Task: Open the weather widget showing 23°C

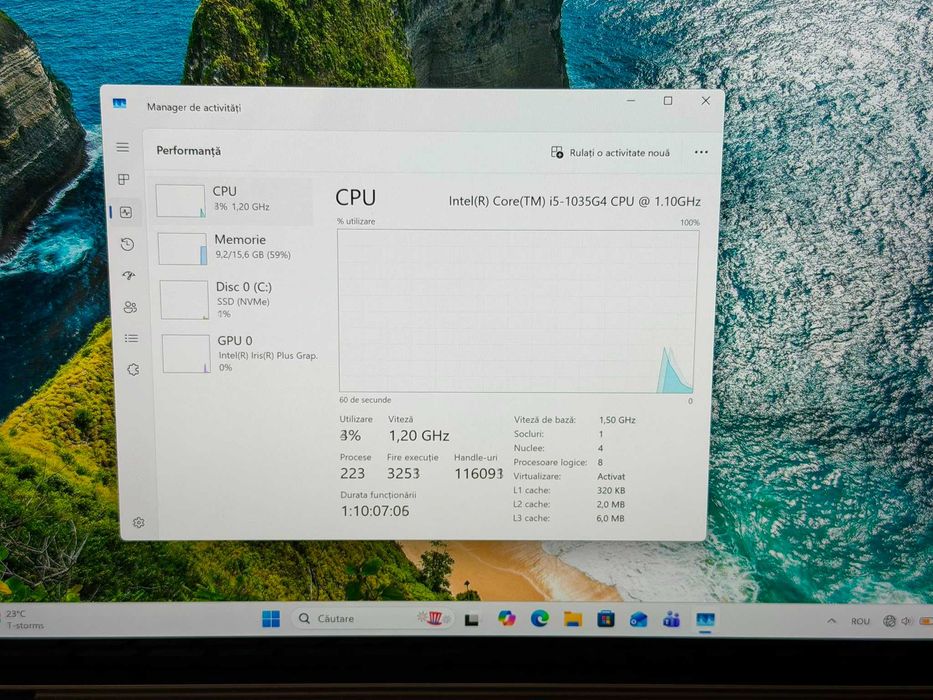Action: pyautogui.click(x=24, y=619)
